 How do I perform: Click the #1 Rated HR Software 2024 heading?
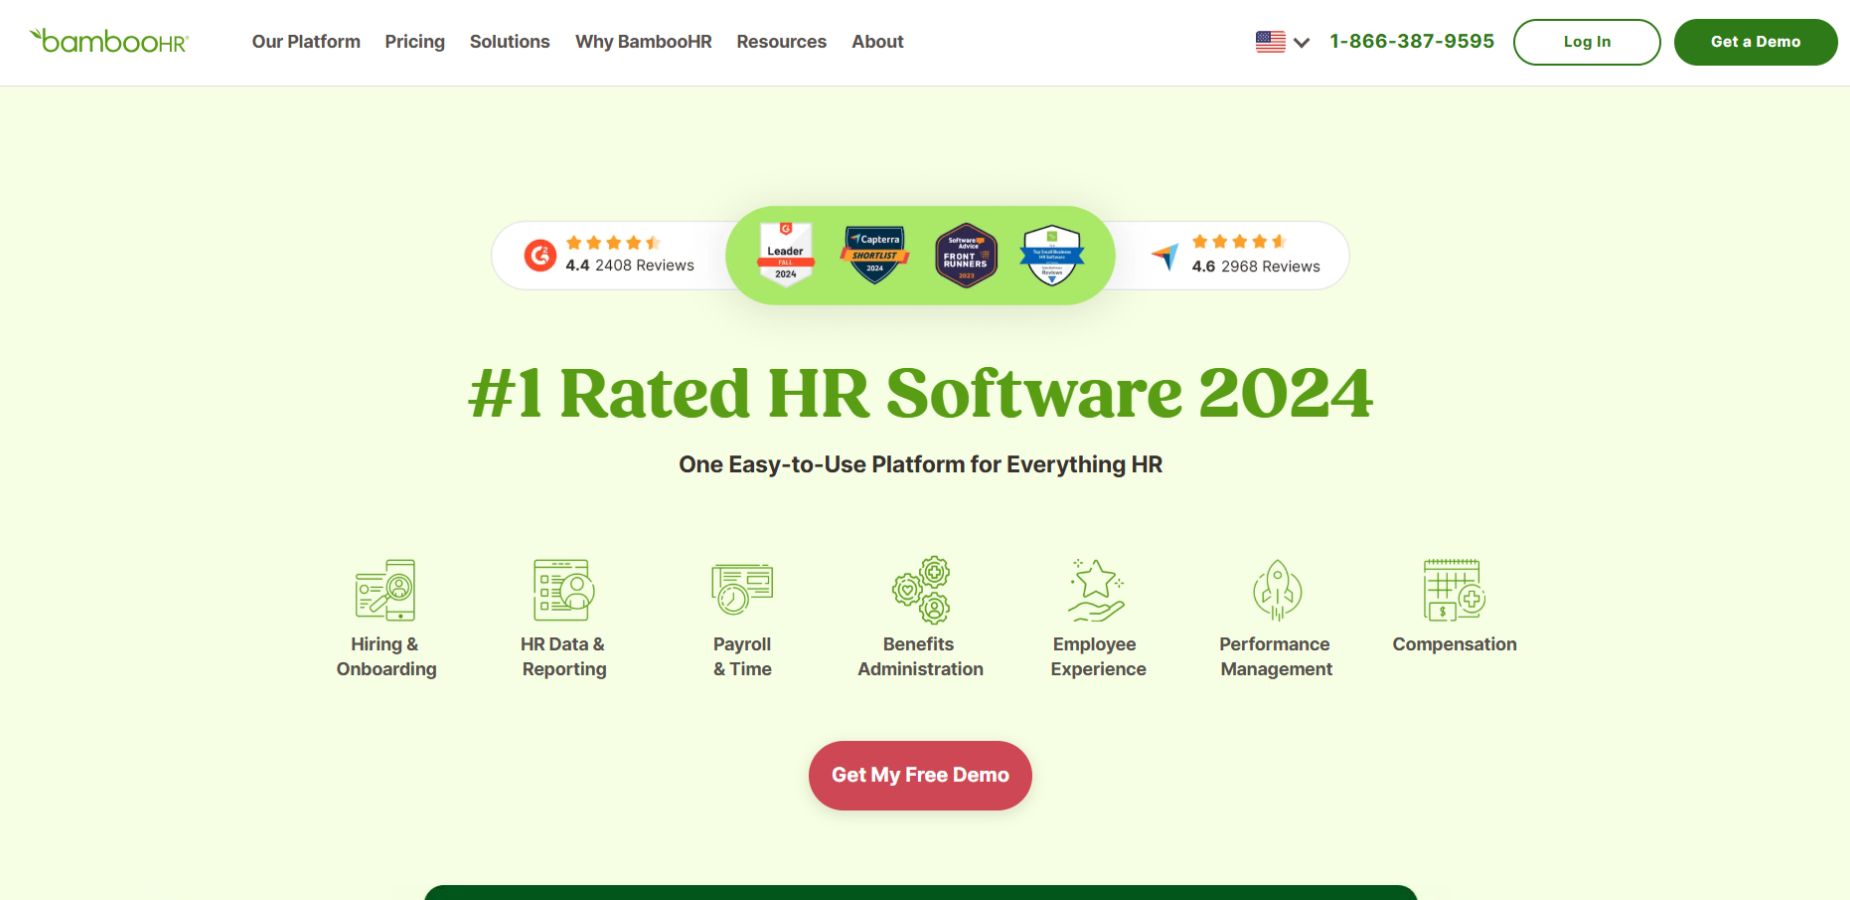[920, 393]
